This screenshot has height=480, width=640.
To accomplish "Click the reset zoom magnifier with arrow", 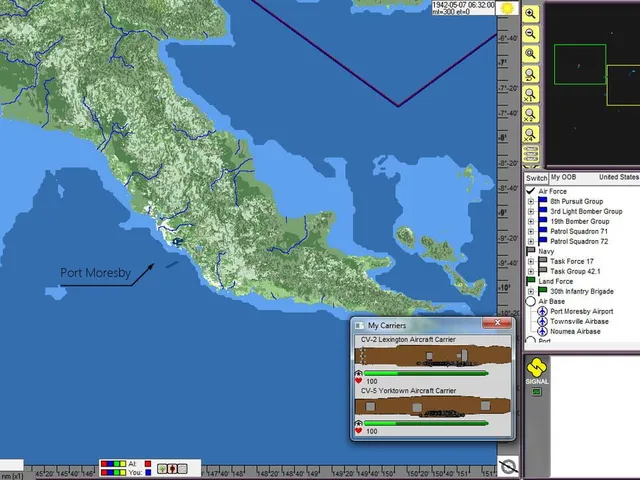I will (530, 74).
